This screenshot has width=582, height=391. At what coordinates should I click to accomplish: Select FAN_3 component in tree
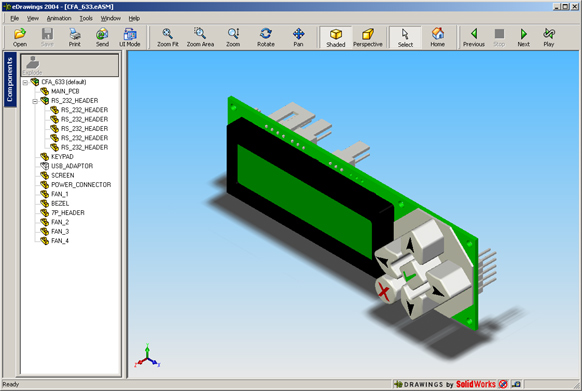(x=60, y=231)
